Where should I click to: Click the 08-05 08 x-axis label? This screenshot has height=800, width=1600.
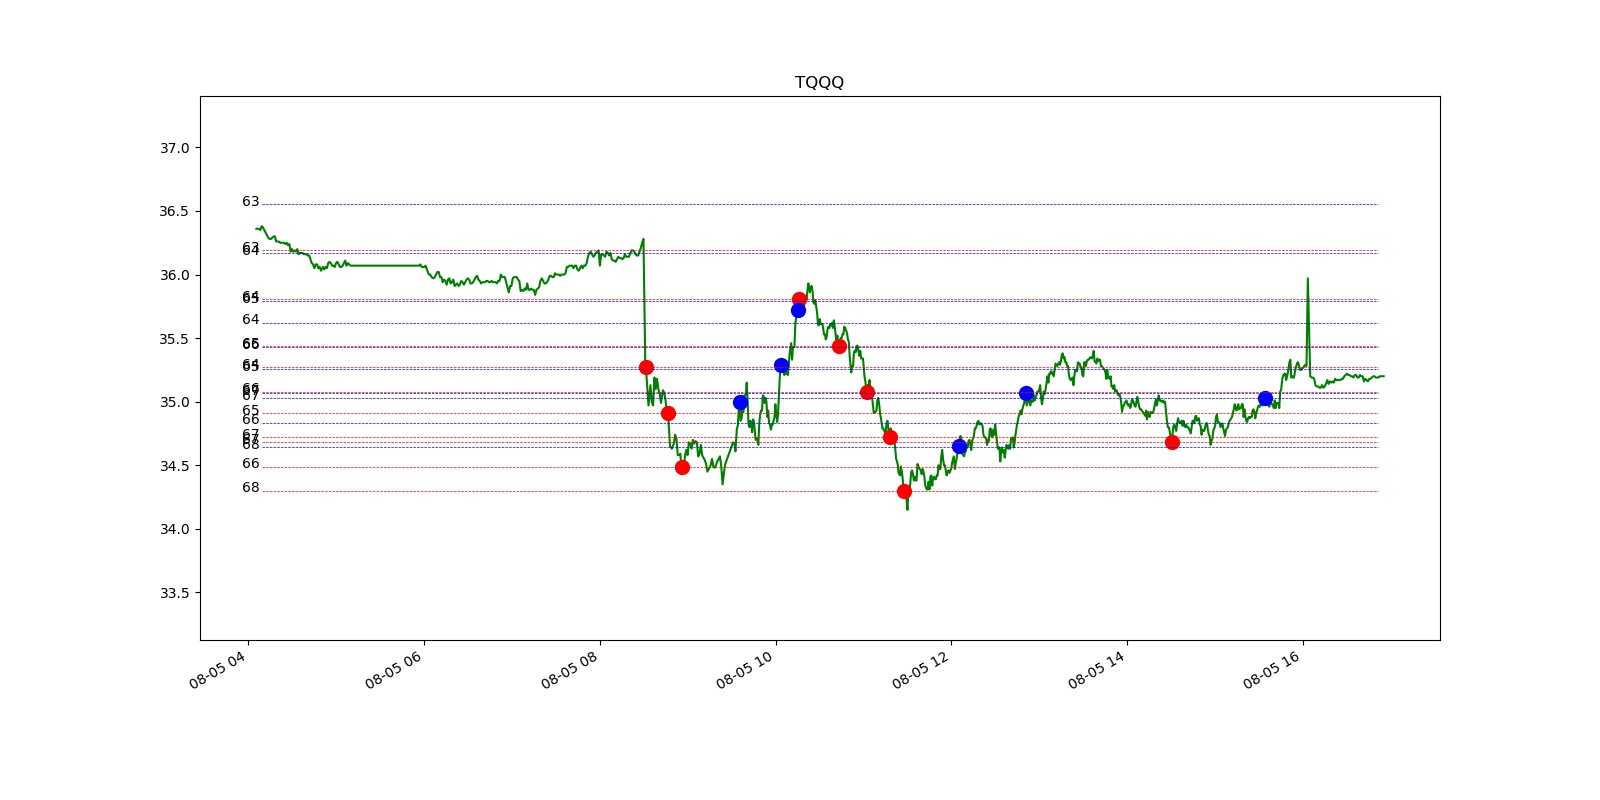[570, 669]
